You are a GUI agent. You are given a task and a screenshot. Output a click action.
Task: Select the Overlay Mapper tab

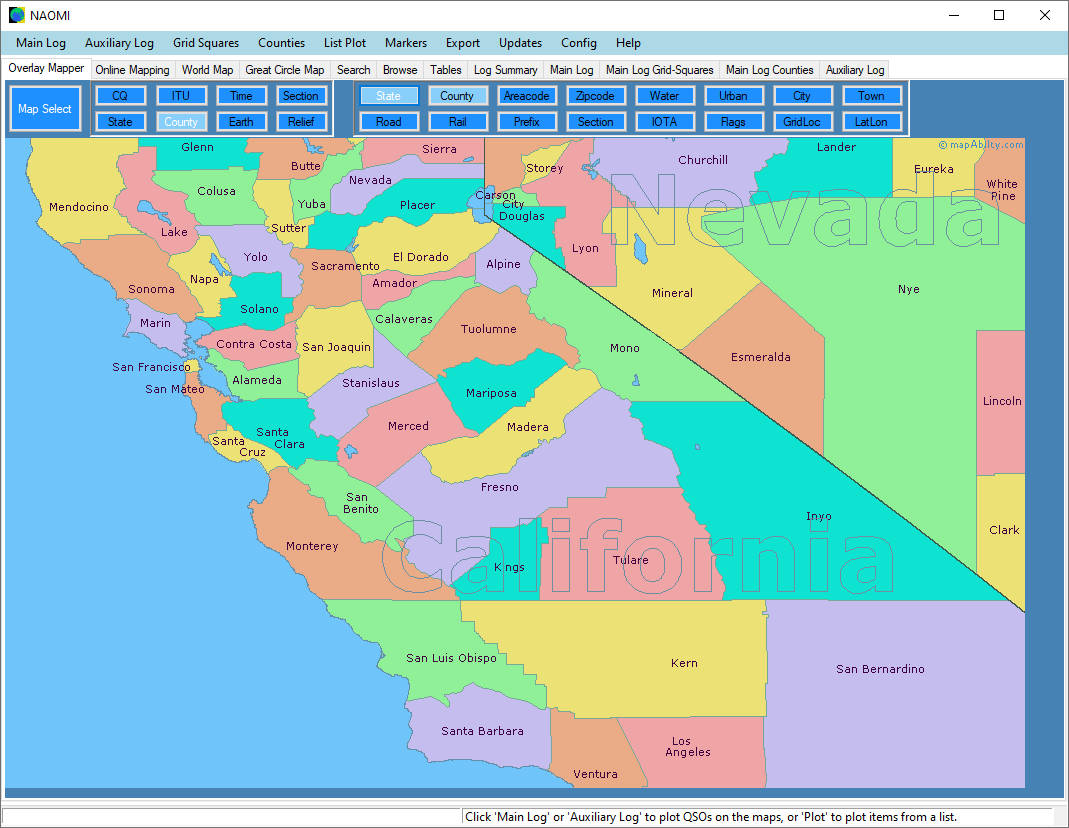(x=46, y=68)
